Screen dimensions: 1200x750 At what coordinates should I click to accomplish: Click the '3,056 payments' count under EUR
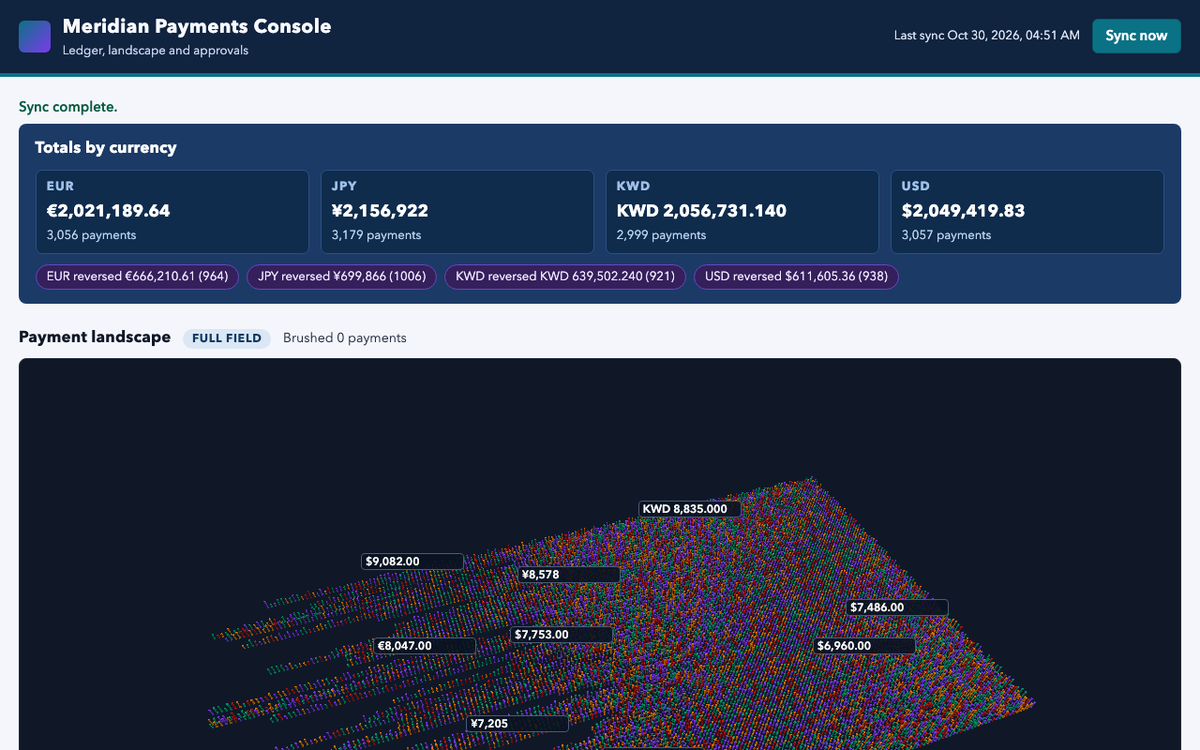point(92,235)
